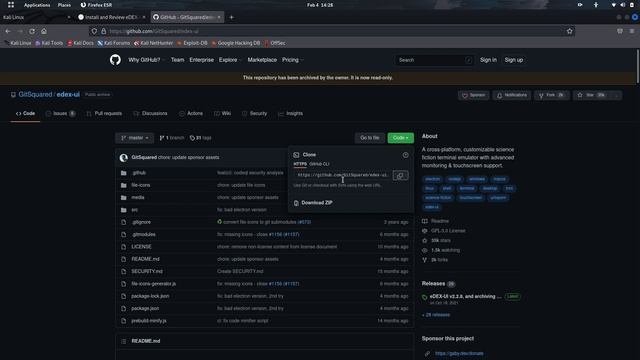Switch to the Pull requests tab
This screenshot has width=640, height=360.
tap(104, 113)
